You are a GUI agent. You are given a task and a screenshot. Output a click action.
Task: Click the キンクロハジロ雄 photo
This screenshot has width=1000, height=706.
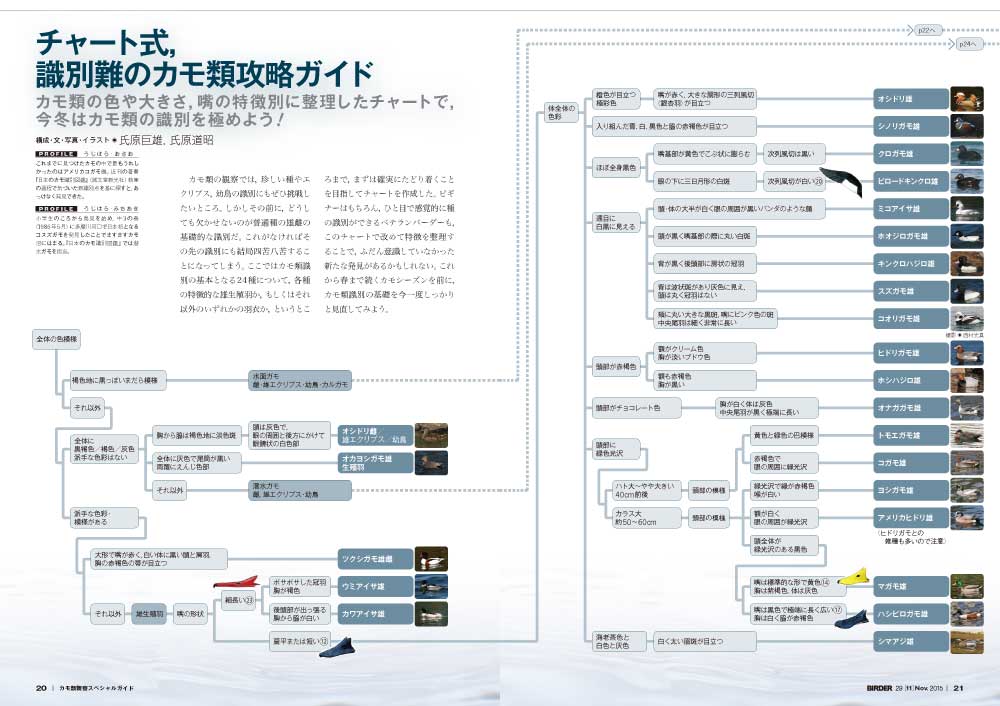tap(967, 263)
